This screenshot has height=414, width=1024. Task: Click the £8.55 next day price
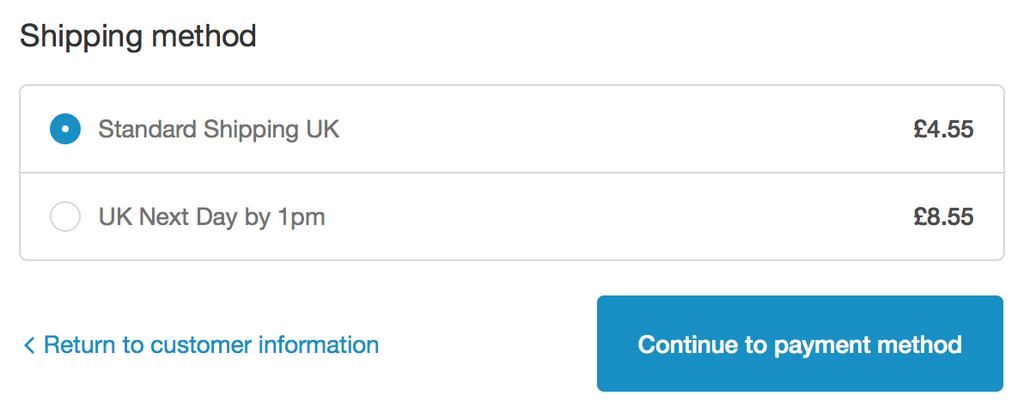[943, 217]
